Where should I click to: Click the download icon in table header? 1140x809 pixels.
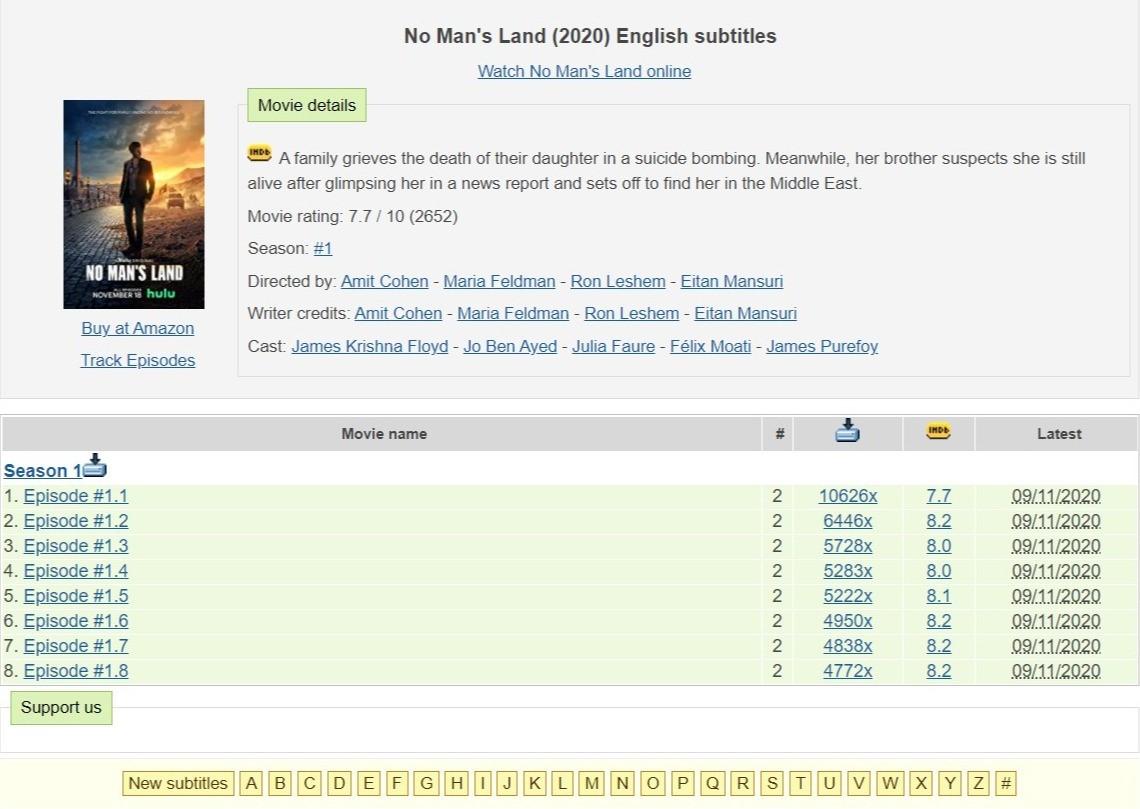coord(847,432)
